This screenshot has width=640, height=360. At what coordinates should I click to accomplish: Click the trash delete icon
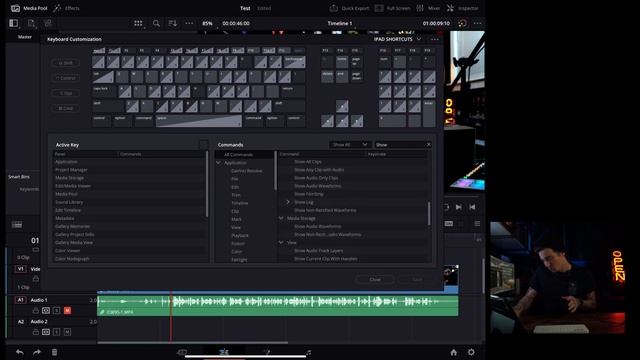coord(54,352)
